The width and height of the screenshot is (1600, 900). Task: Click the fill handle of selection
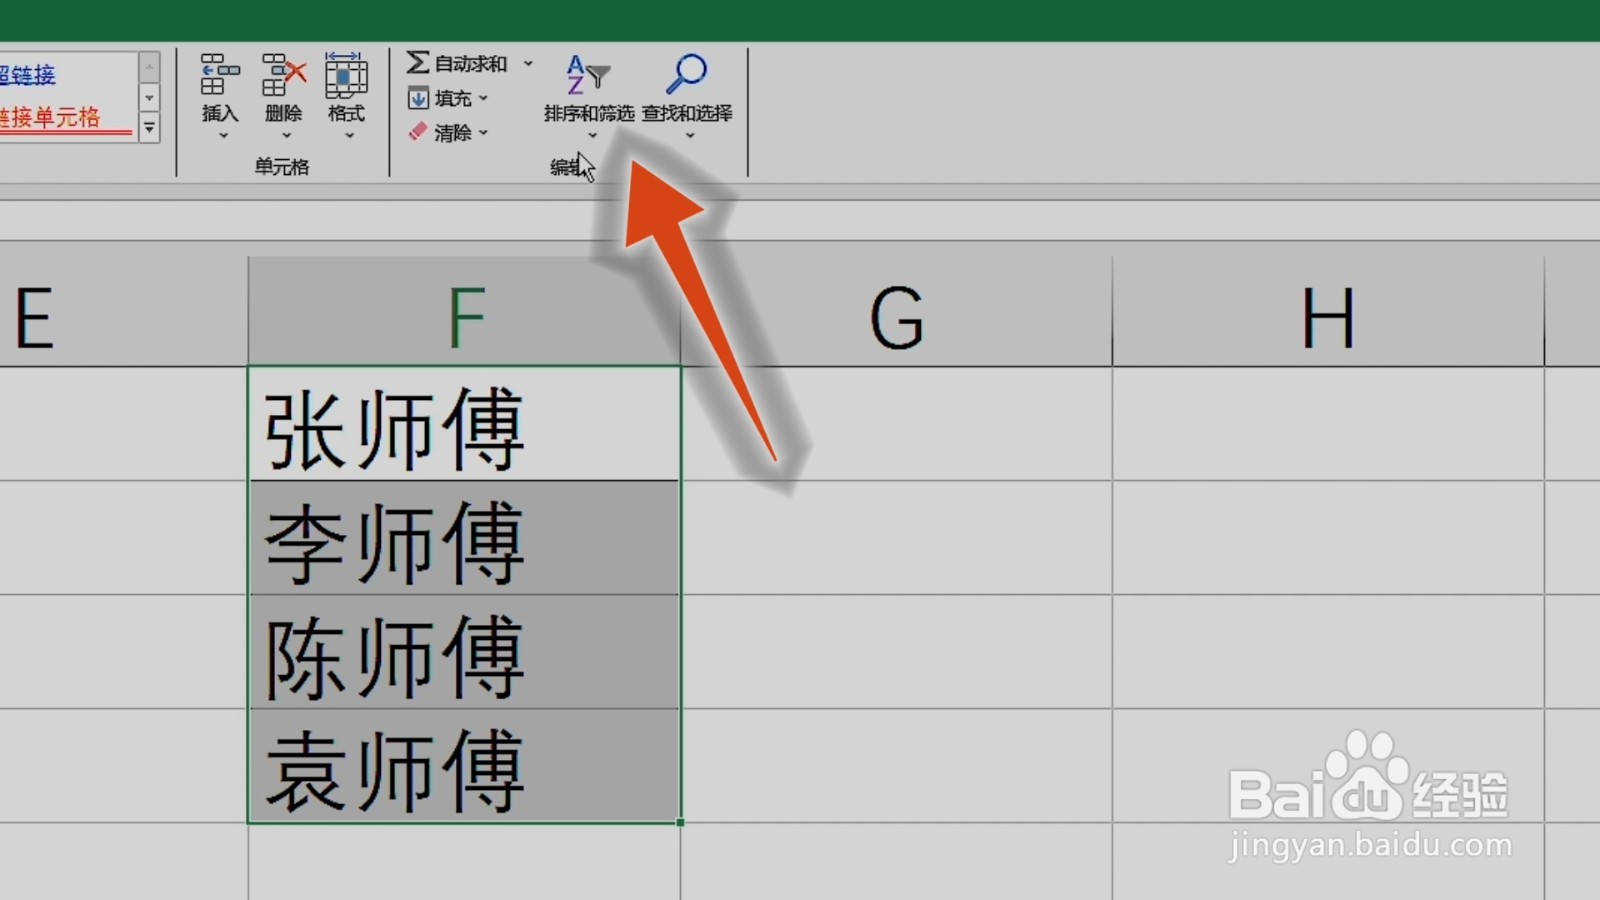click(x=680, y=822)
